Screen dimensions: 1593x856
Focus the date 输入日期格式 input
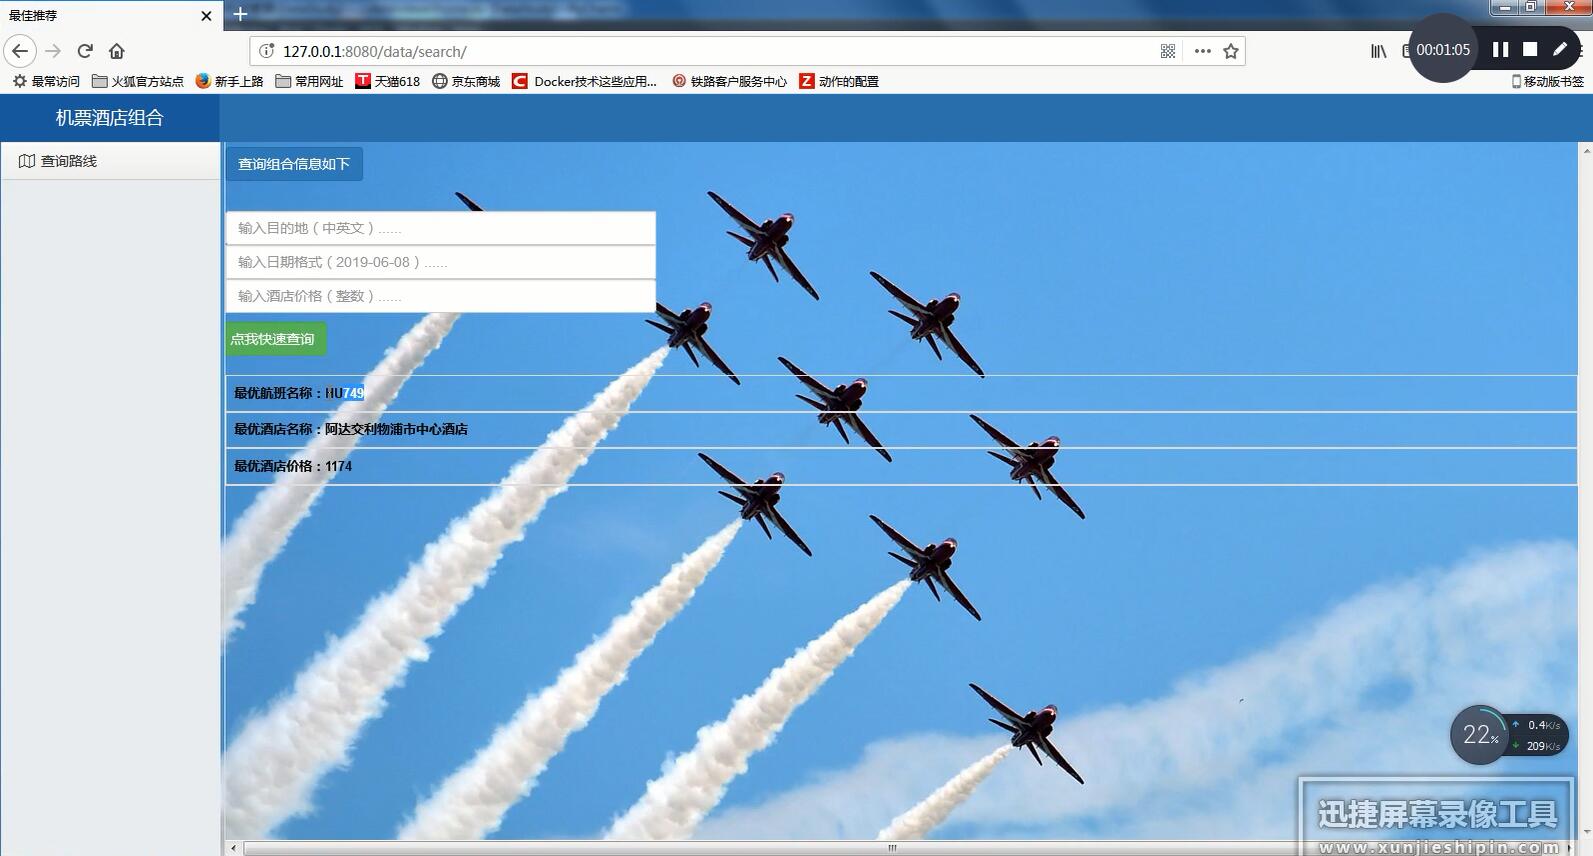pyautogui.click(x=441, y=262)
